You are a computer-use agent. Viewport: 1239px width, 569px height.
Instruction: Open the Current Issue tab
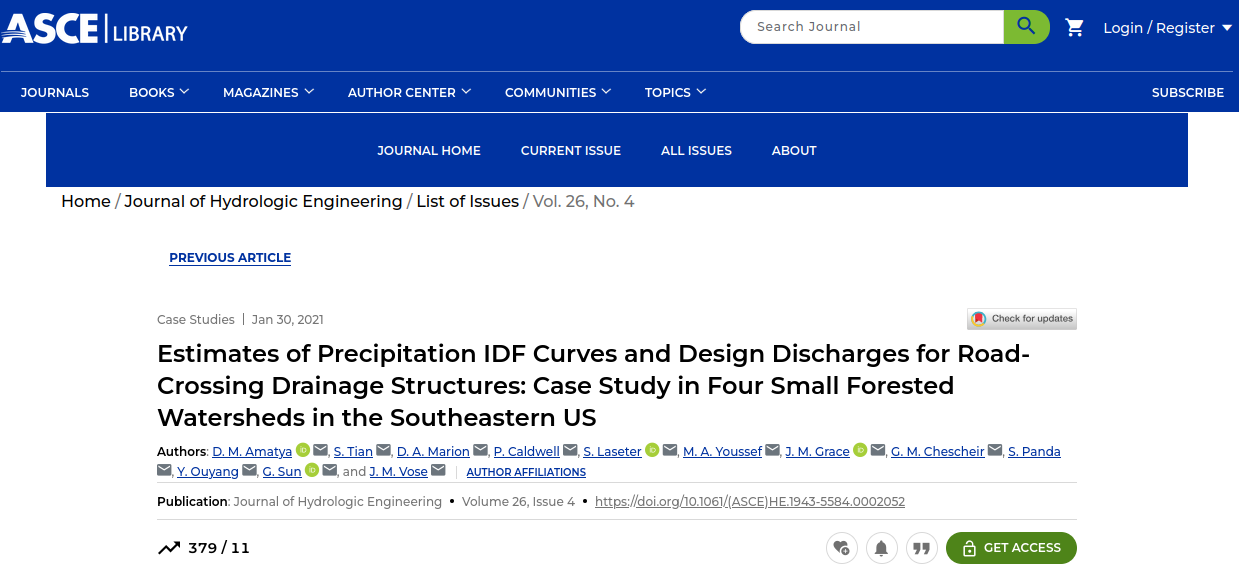571,150
